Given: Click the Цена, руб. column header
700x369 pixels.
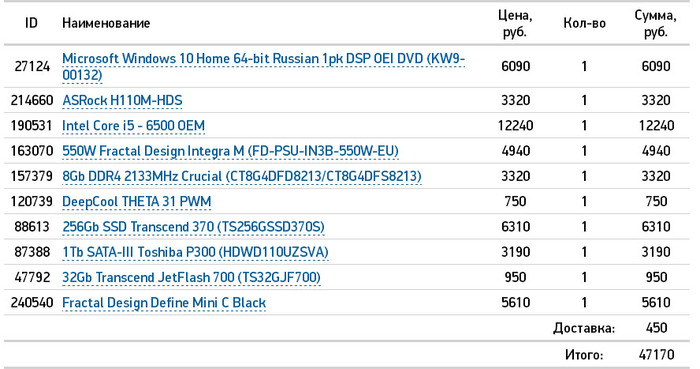Looking at the screenshot, I should 515,23.
